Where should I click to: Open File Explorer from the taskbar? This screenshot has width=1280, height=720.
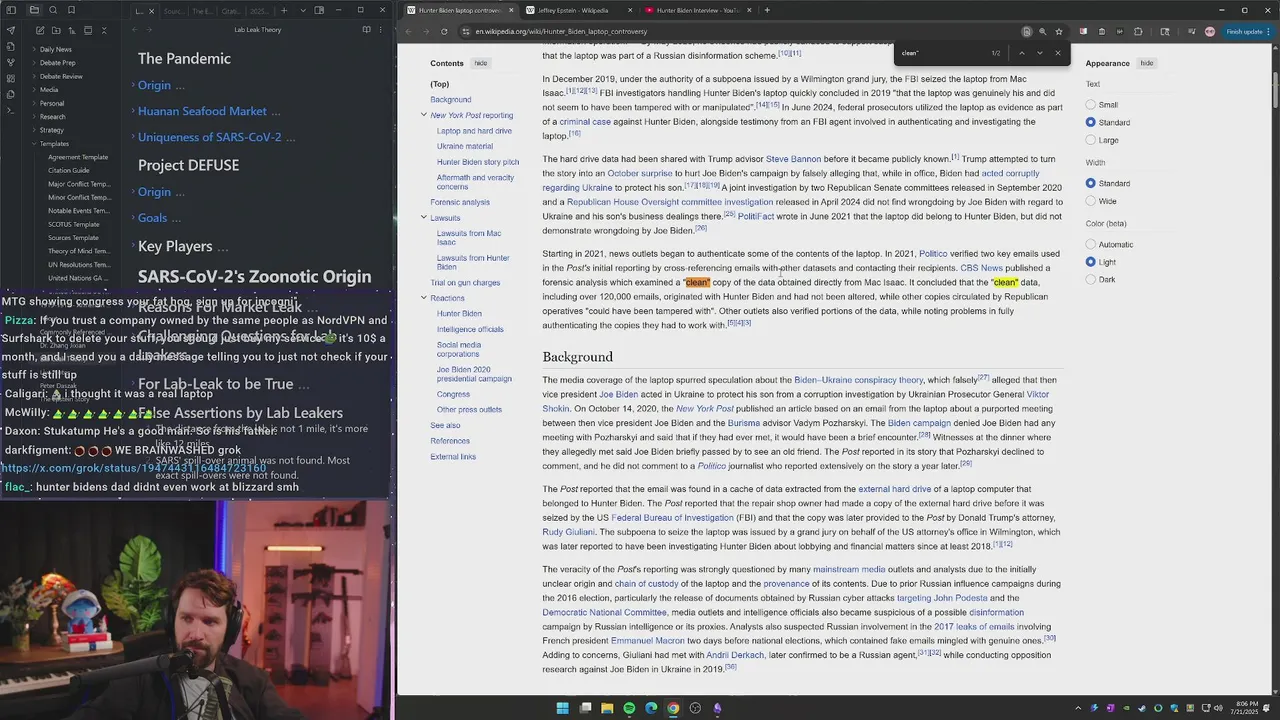(607, 708)
